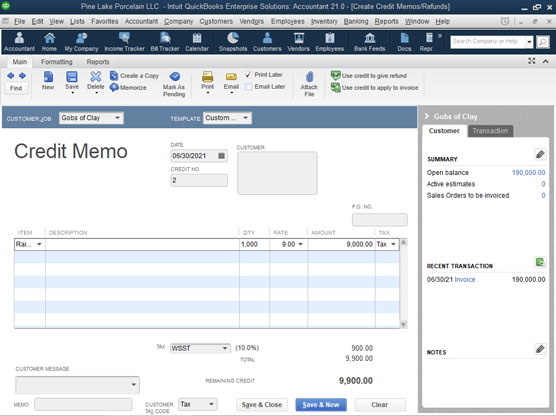
Task: Click the Clear button
Action: pos(380,405)
